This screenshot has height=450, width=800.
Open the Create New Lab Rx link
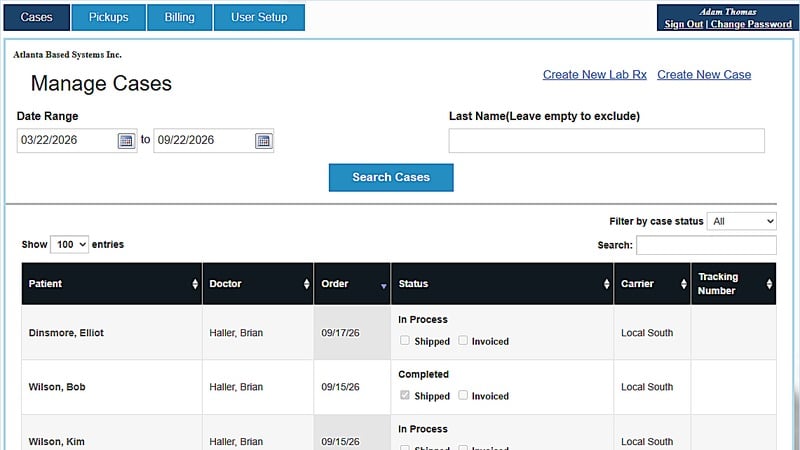point(594,74)
